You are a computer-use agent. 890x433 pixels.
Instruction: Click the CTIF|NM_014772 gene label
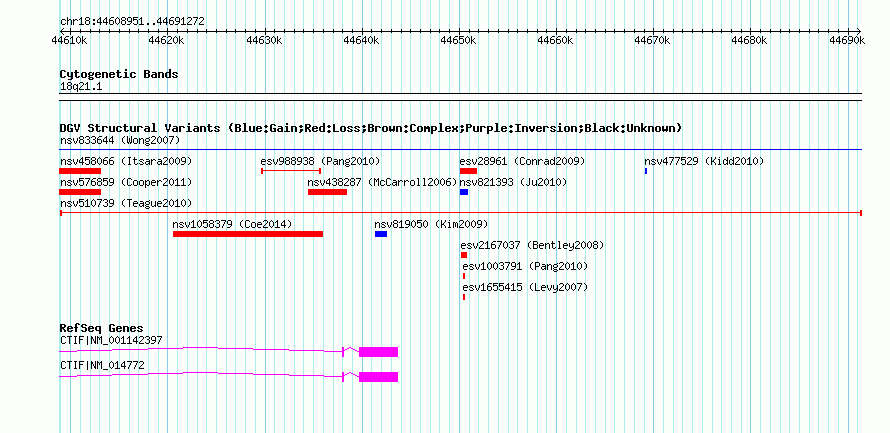tap(102, 365)
